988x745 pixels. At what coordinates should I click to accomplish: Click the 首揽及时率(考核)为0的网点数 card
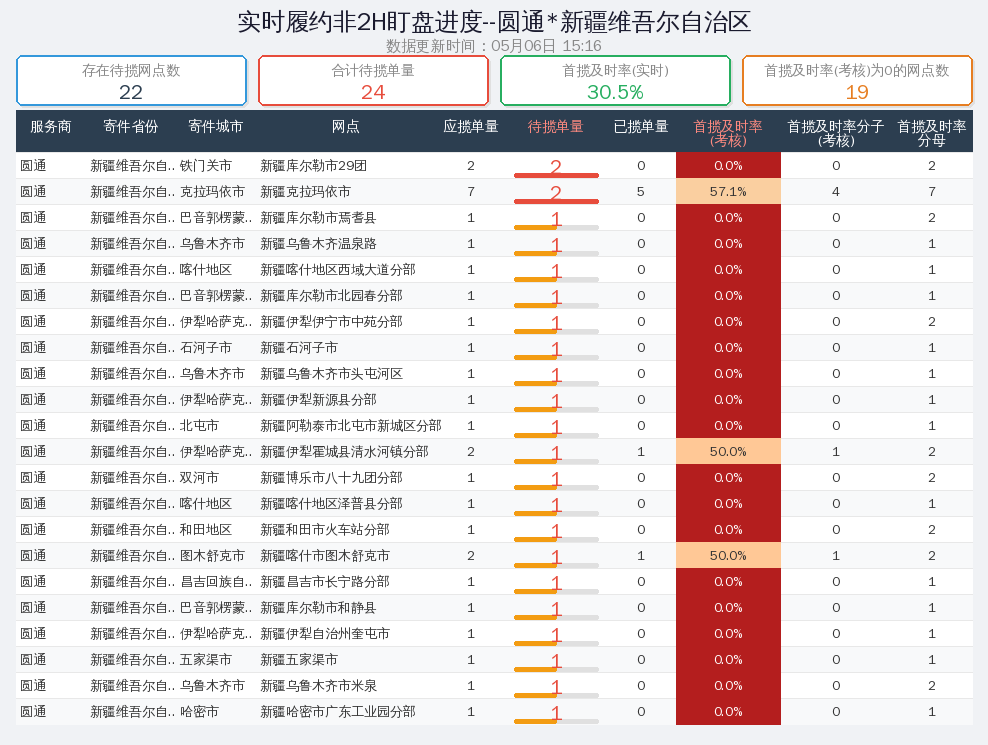click(857, 81)
